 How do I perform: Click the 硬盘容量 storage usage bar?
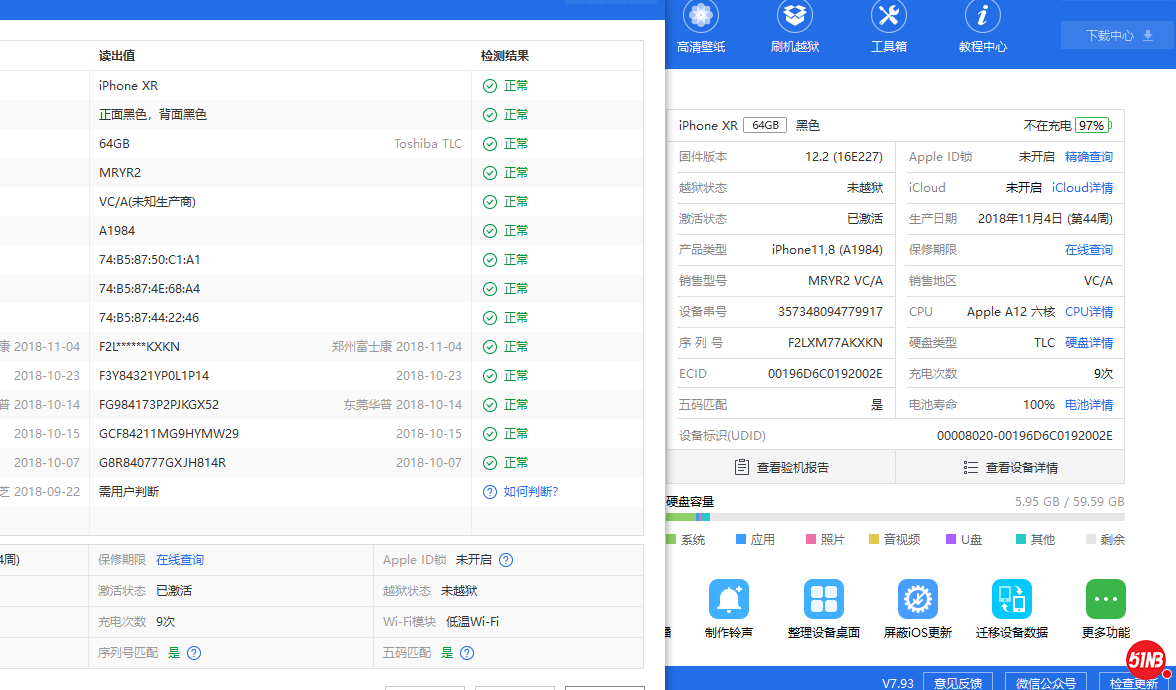(894, 517)
